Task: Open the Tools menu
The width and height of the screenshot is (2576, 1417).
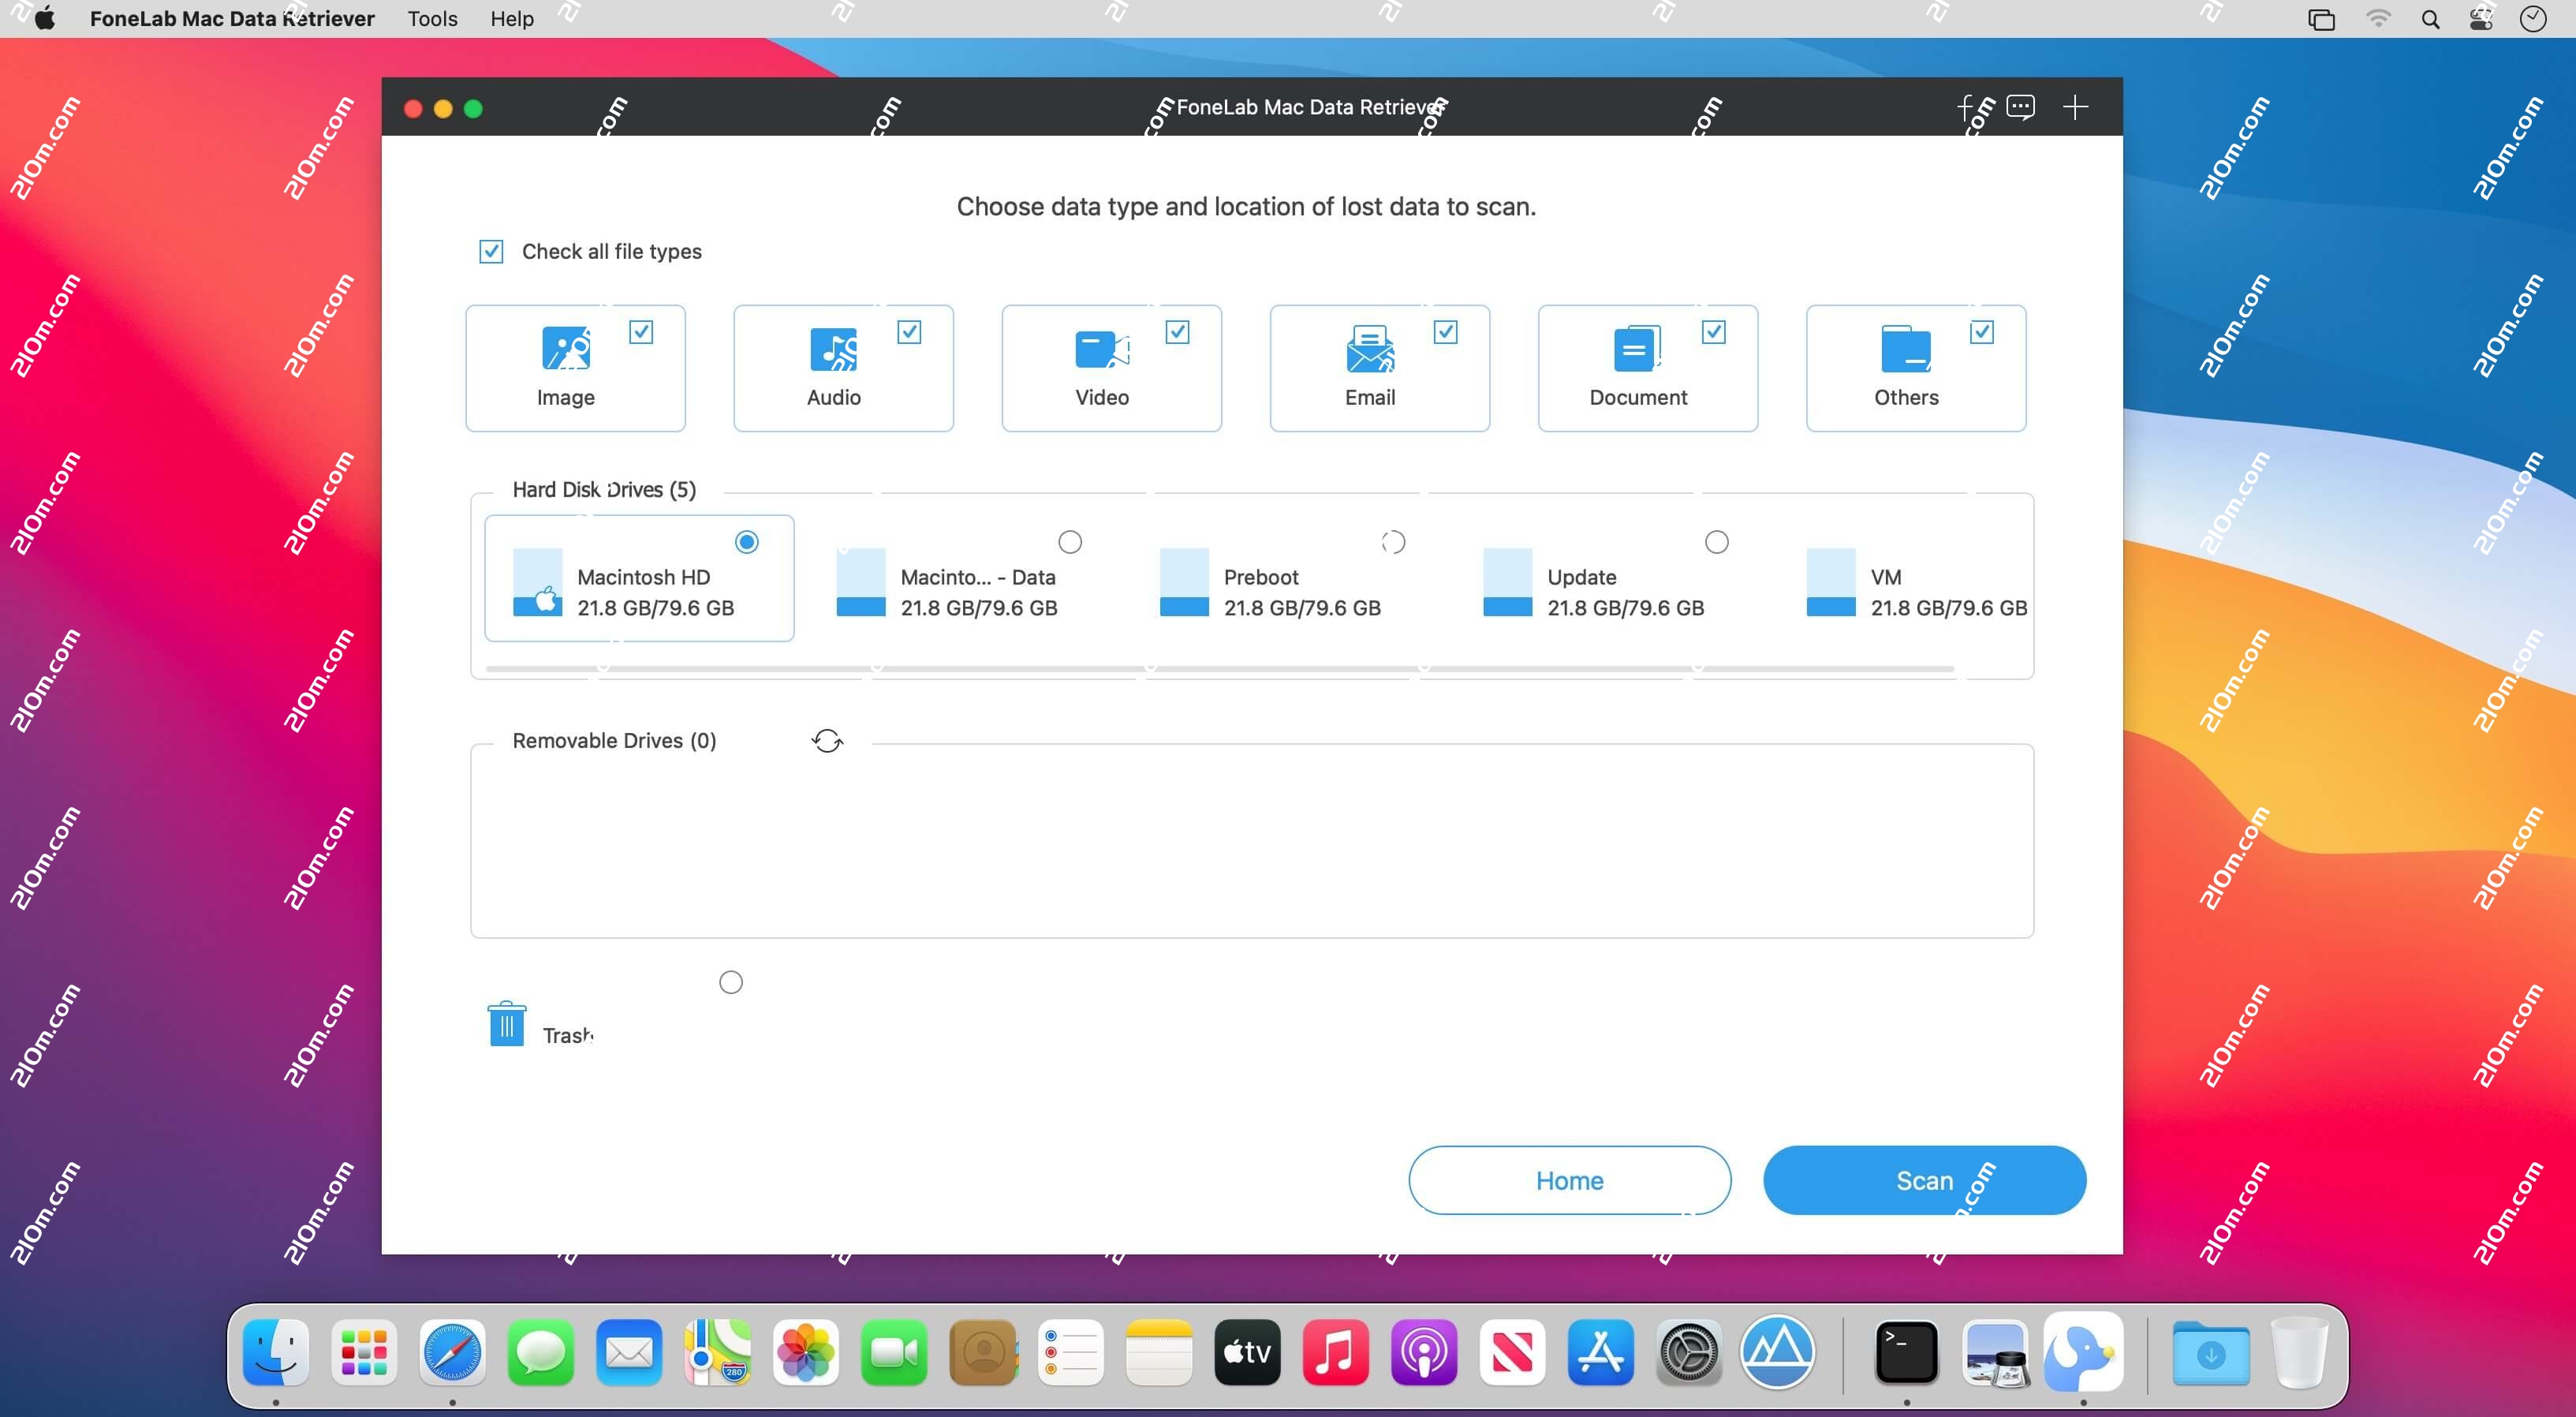Action: [x=431, y=18]
